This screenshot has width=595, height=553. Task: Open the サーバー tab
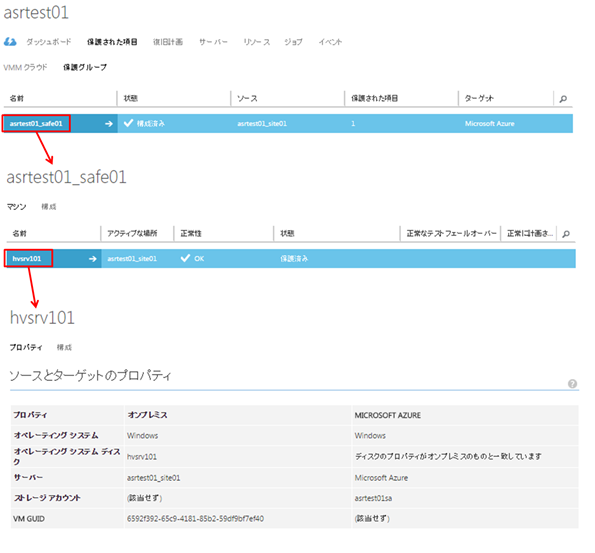point(213,42)
